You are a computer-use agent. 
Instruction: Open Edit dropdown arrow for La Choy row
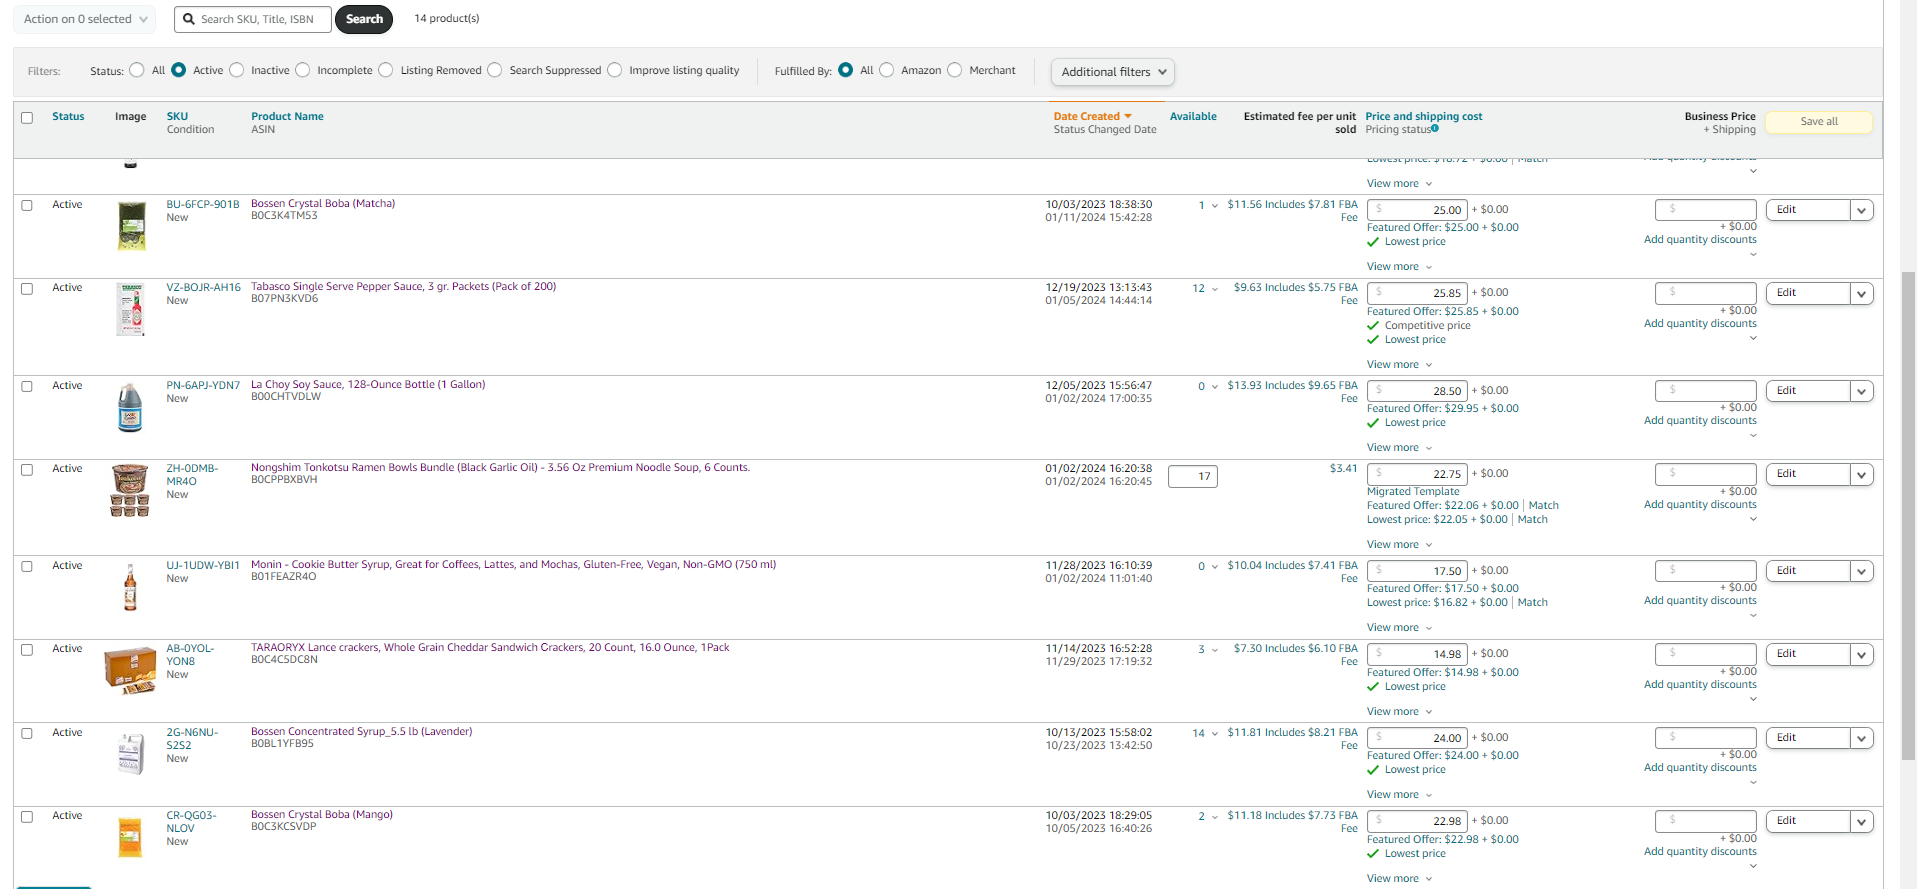pyautogui.click(x=1861, y=392)
